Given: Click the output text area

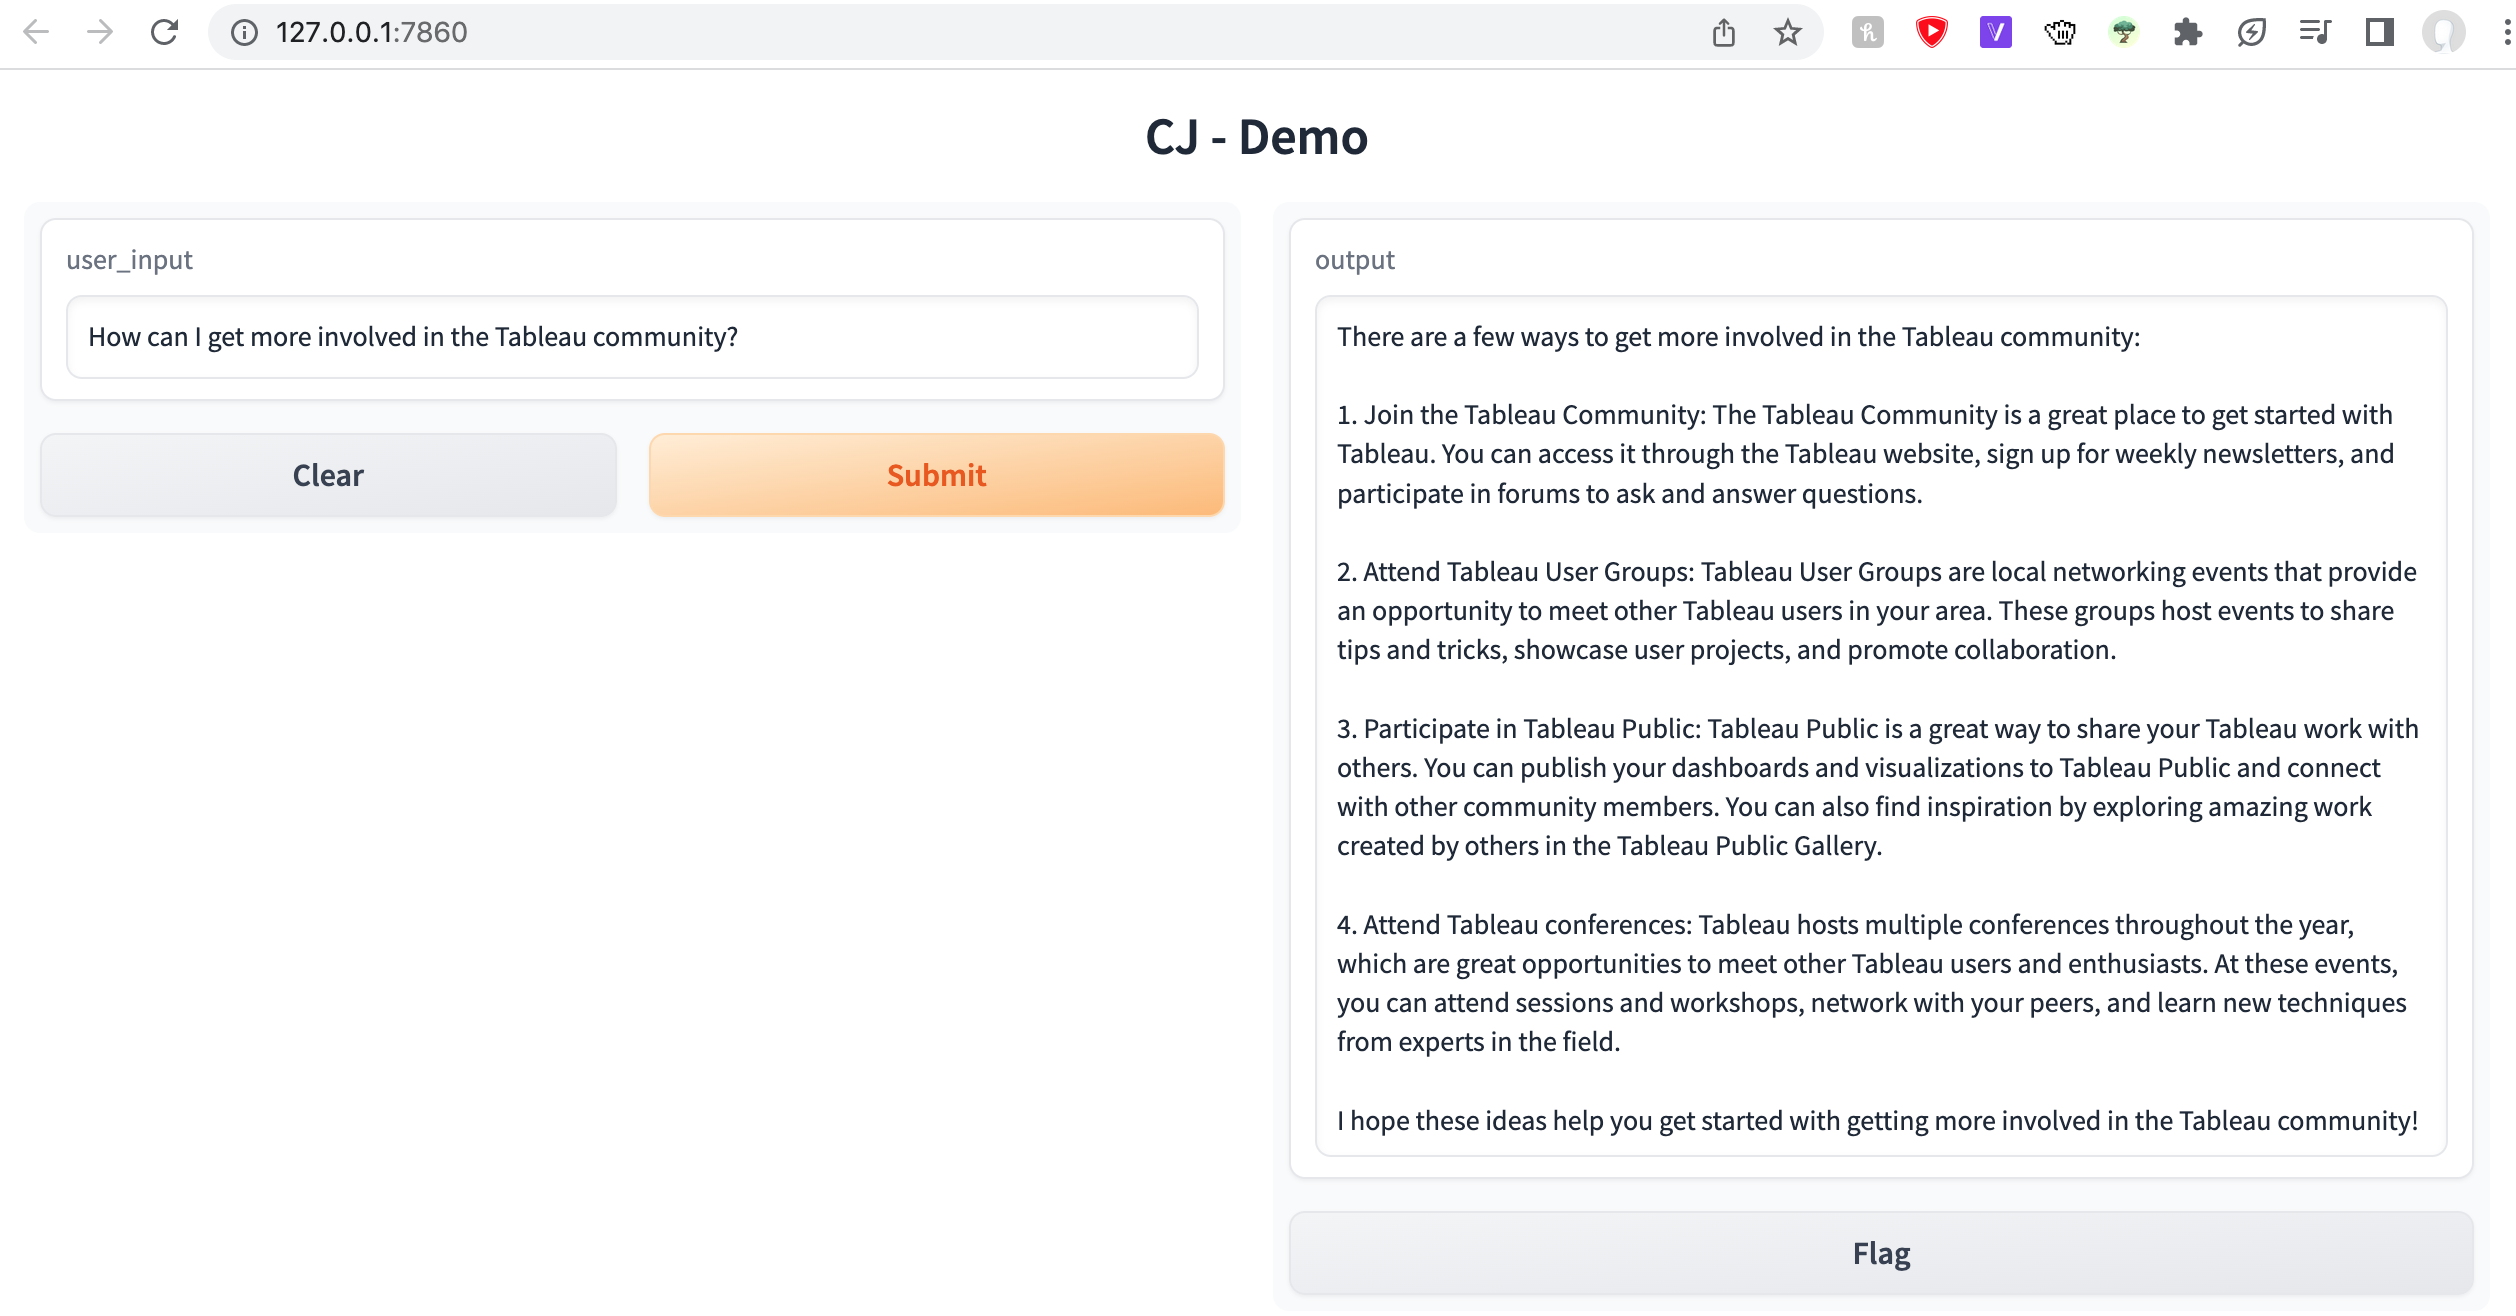Looking at the screenshot, I should 1880,726.
